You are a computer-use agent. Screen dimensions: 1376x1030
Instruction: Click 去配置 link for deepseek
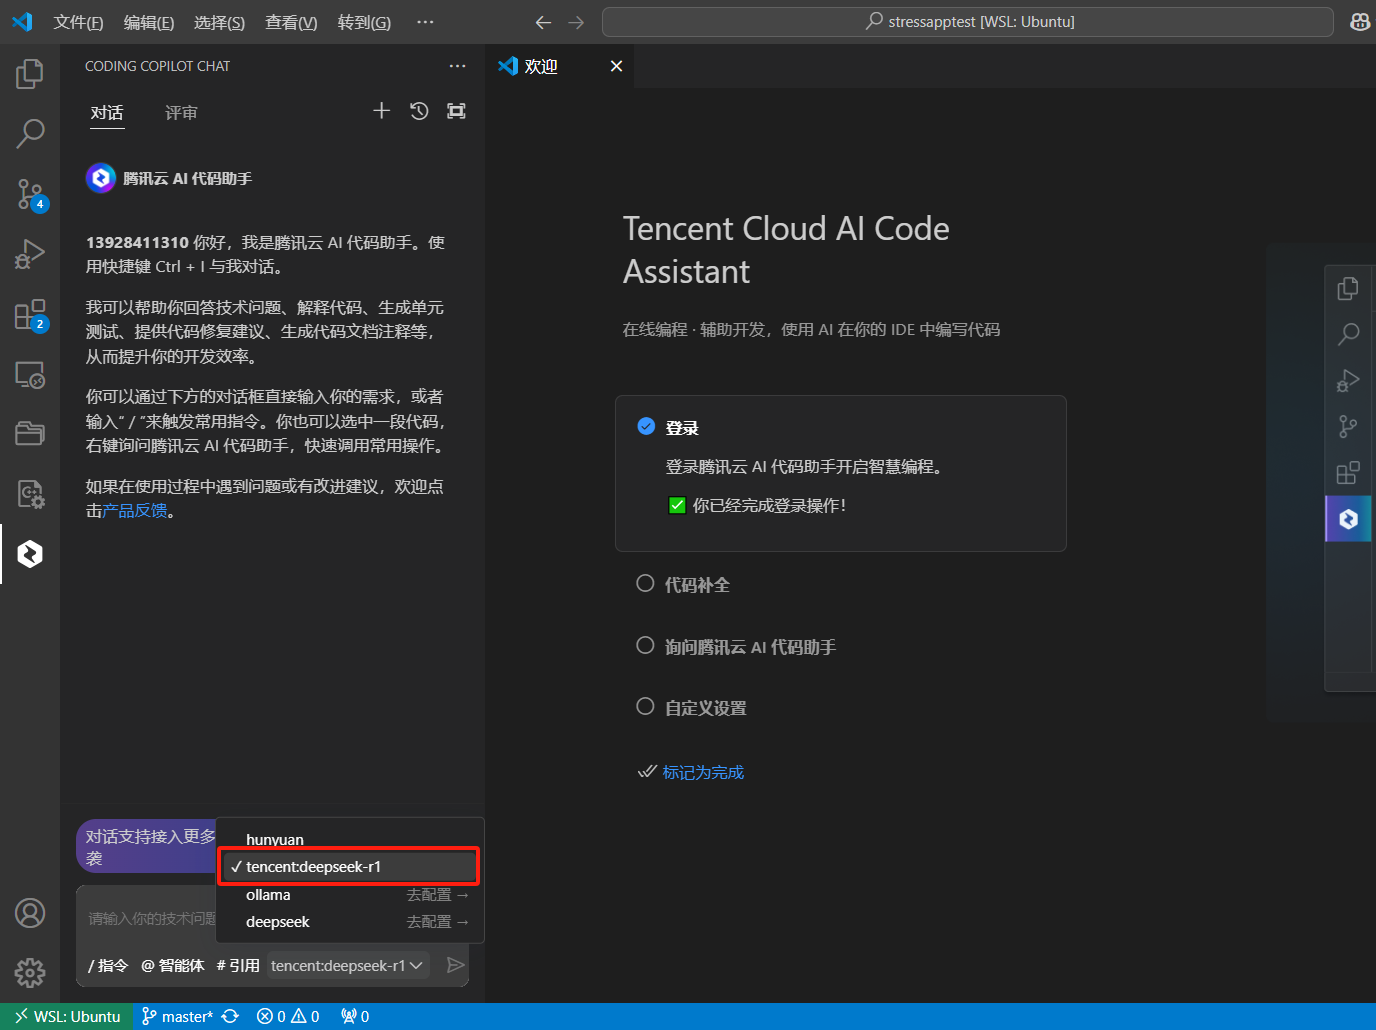(x=437, y=922)
